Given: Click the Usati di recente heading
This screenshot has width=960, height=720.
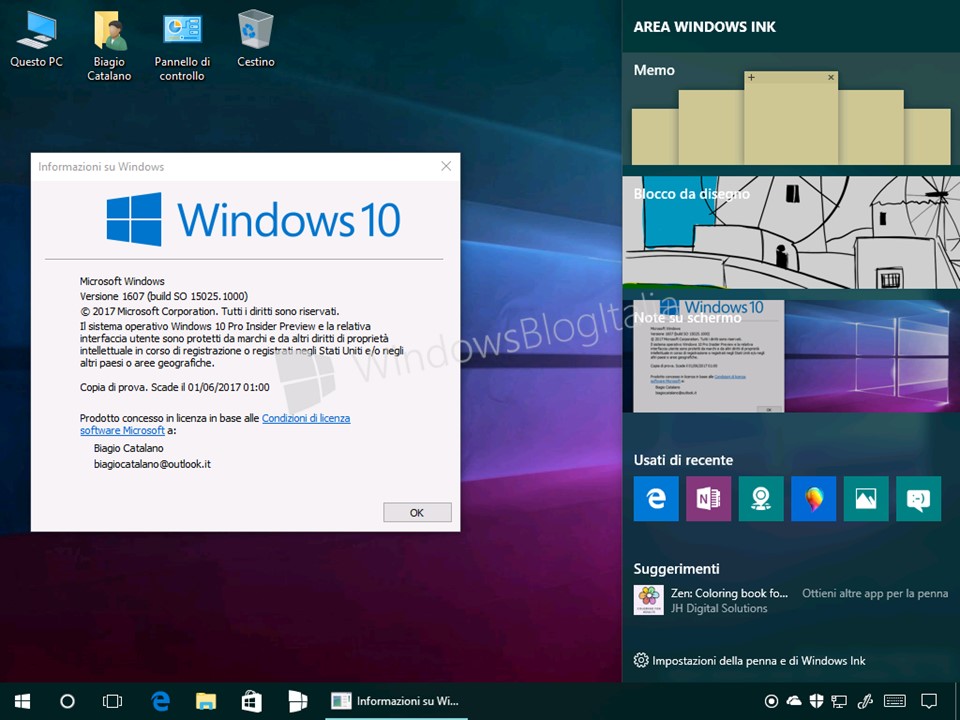Looking at the screenshot, I should [683, 460].
